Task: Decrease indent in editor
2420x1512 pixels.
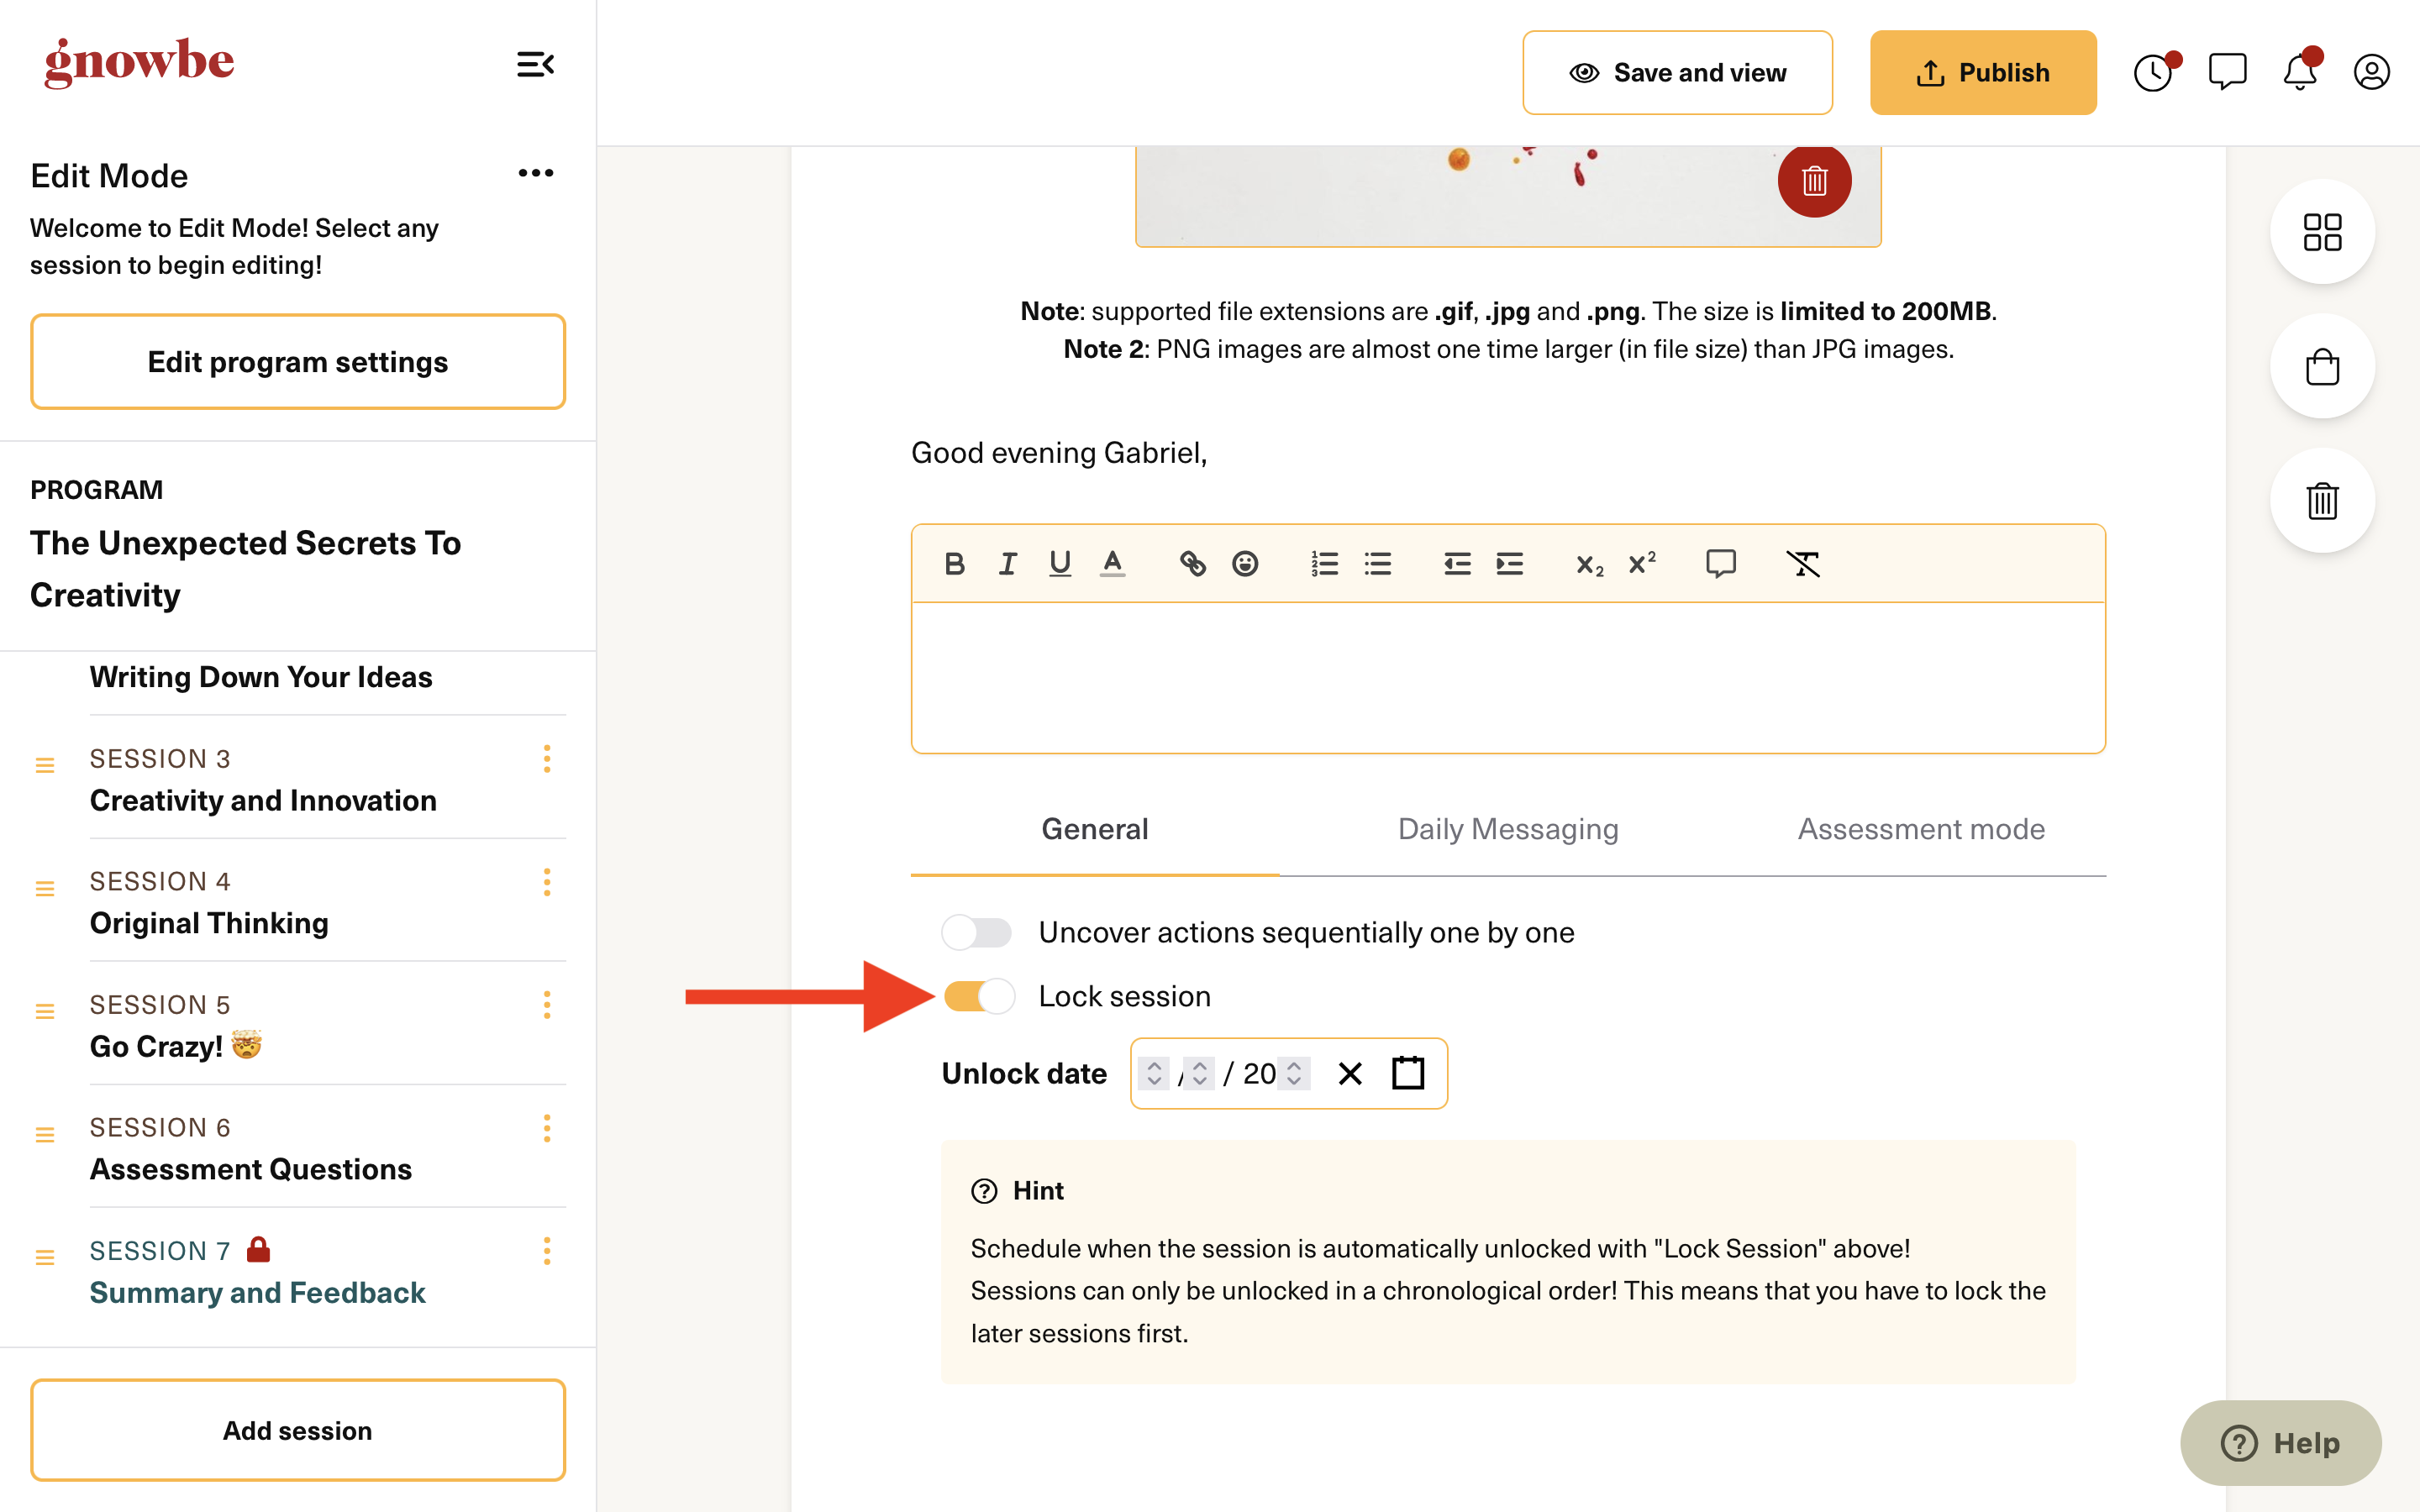Action: click(1457, 564)
